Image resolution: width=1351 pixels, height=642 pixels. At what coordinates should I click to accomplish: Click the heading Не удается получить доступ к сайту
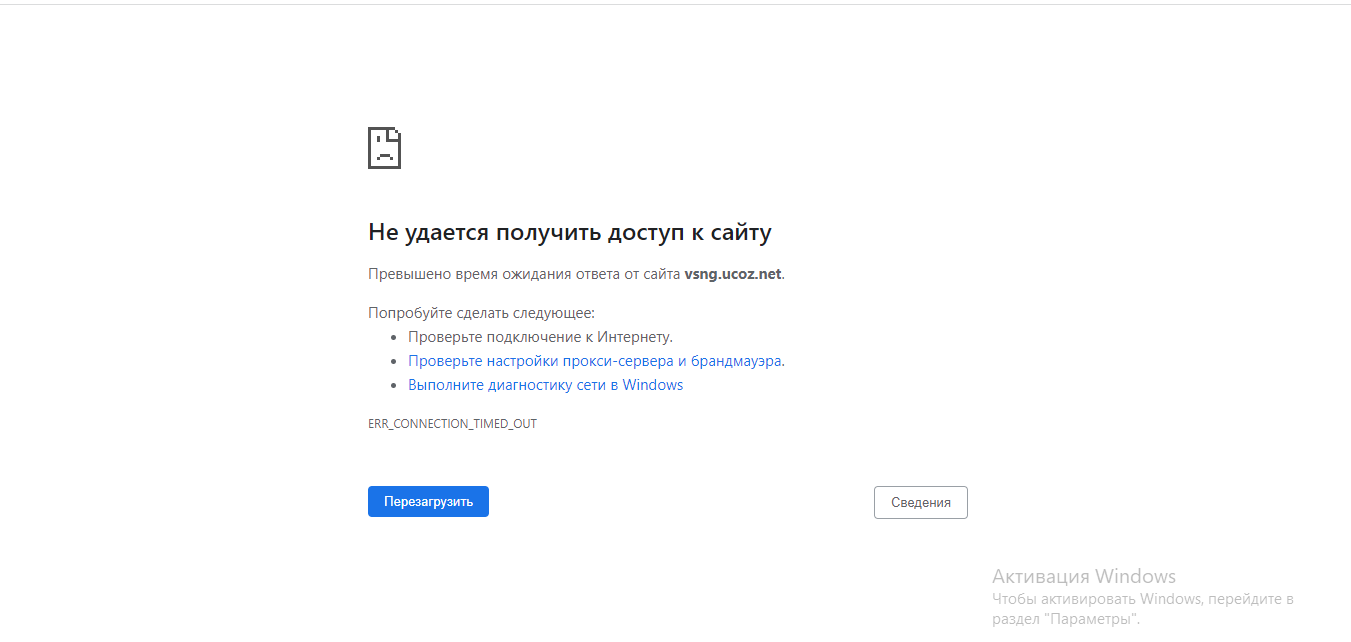click(570, 232)
